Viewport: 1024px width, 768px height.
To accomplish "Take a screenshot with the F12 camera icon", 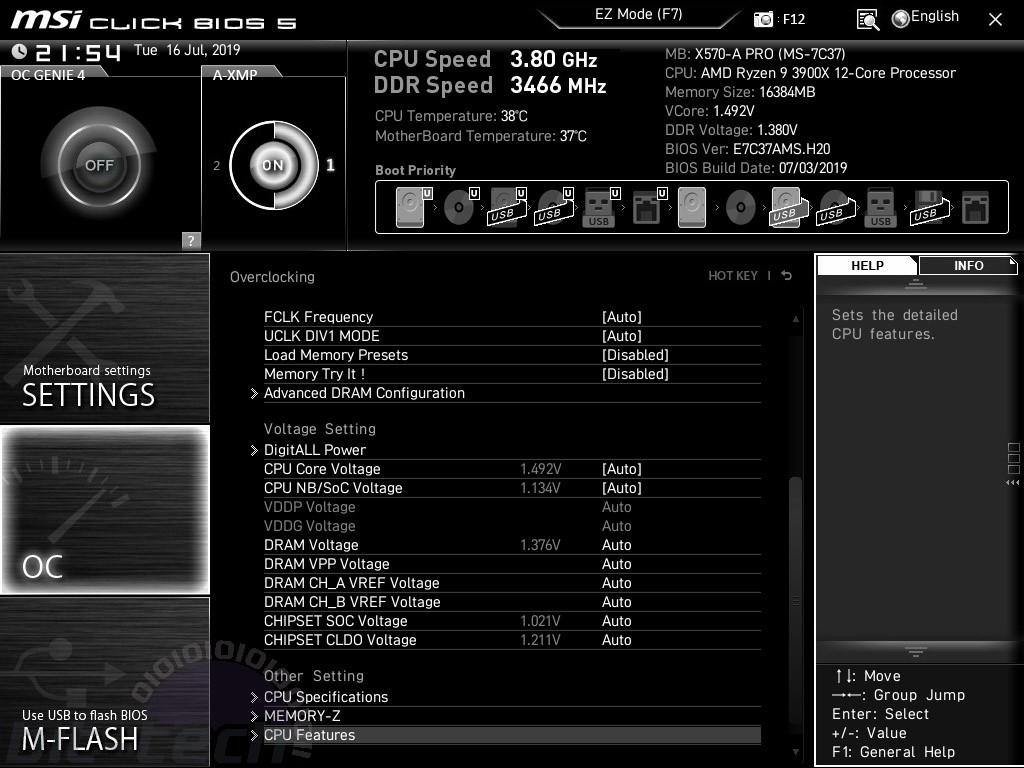I will pyautogui.click(x=763, y=19).
